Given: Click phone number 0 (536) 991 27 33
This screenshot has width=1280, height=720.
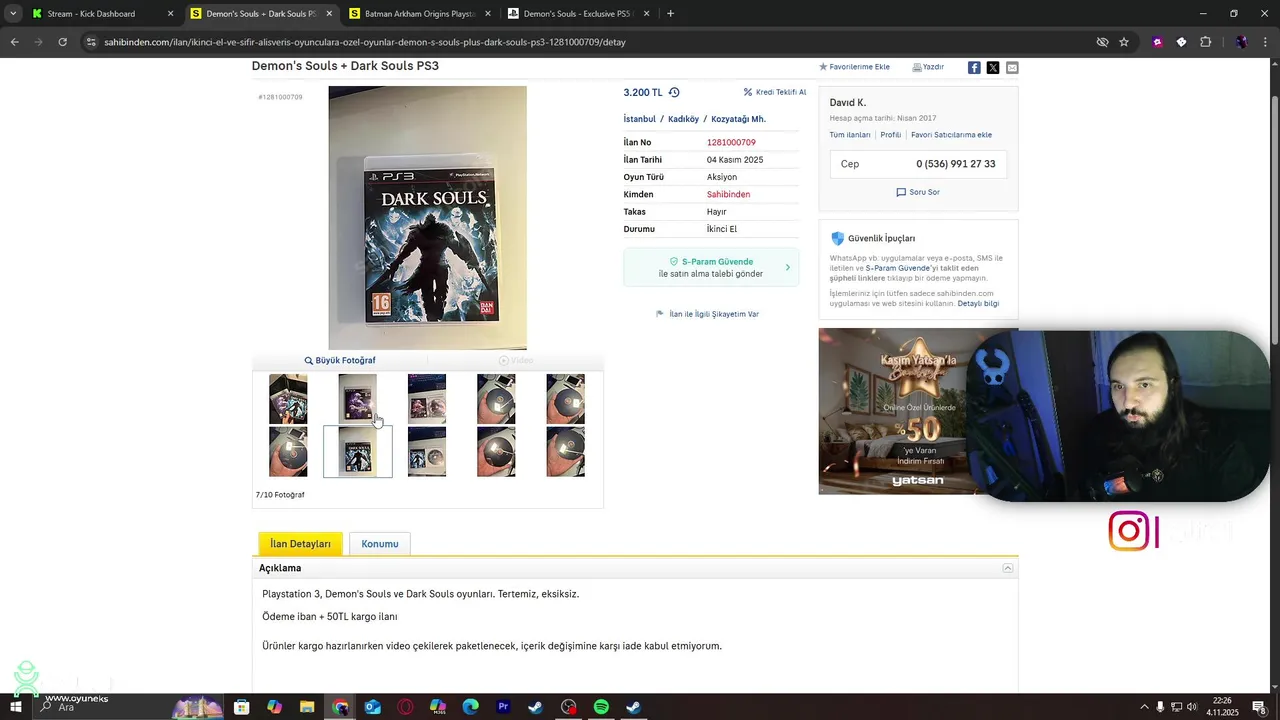Looking at the screenshot, I should pyautogui.click(x=955, y=164).
